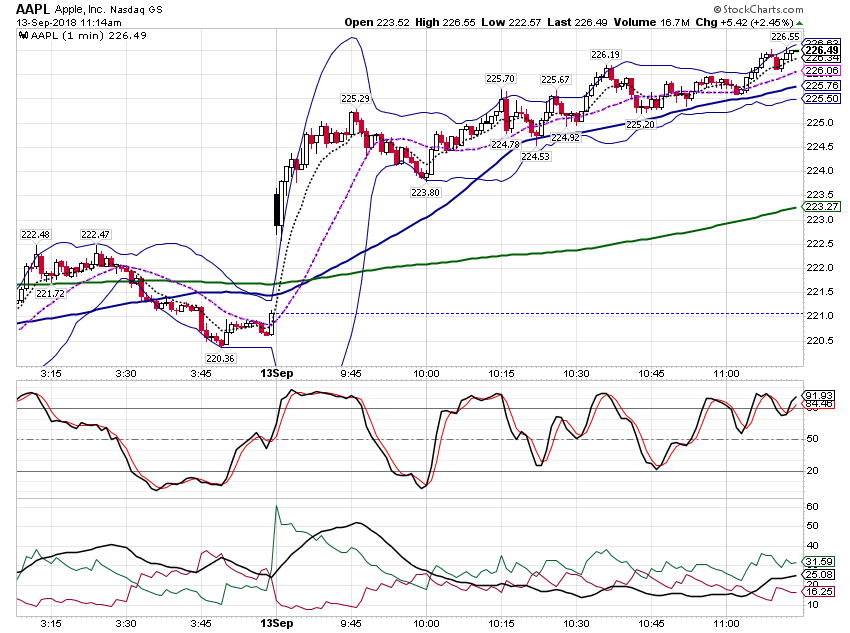Screen dimensions: 850x633
Task: Click the 91.93 stochastic value tag
Action: tap(819, 396)
